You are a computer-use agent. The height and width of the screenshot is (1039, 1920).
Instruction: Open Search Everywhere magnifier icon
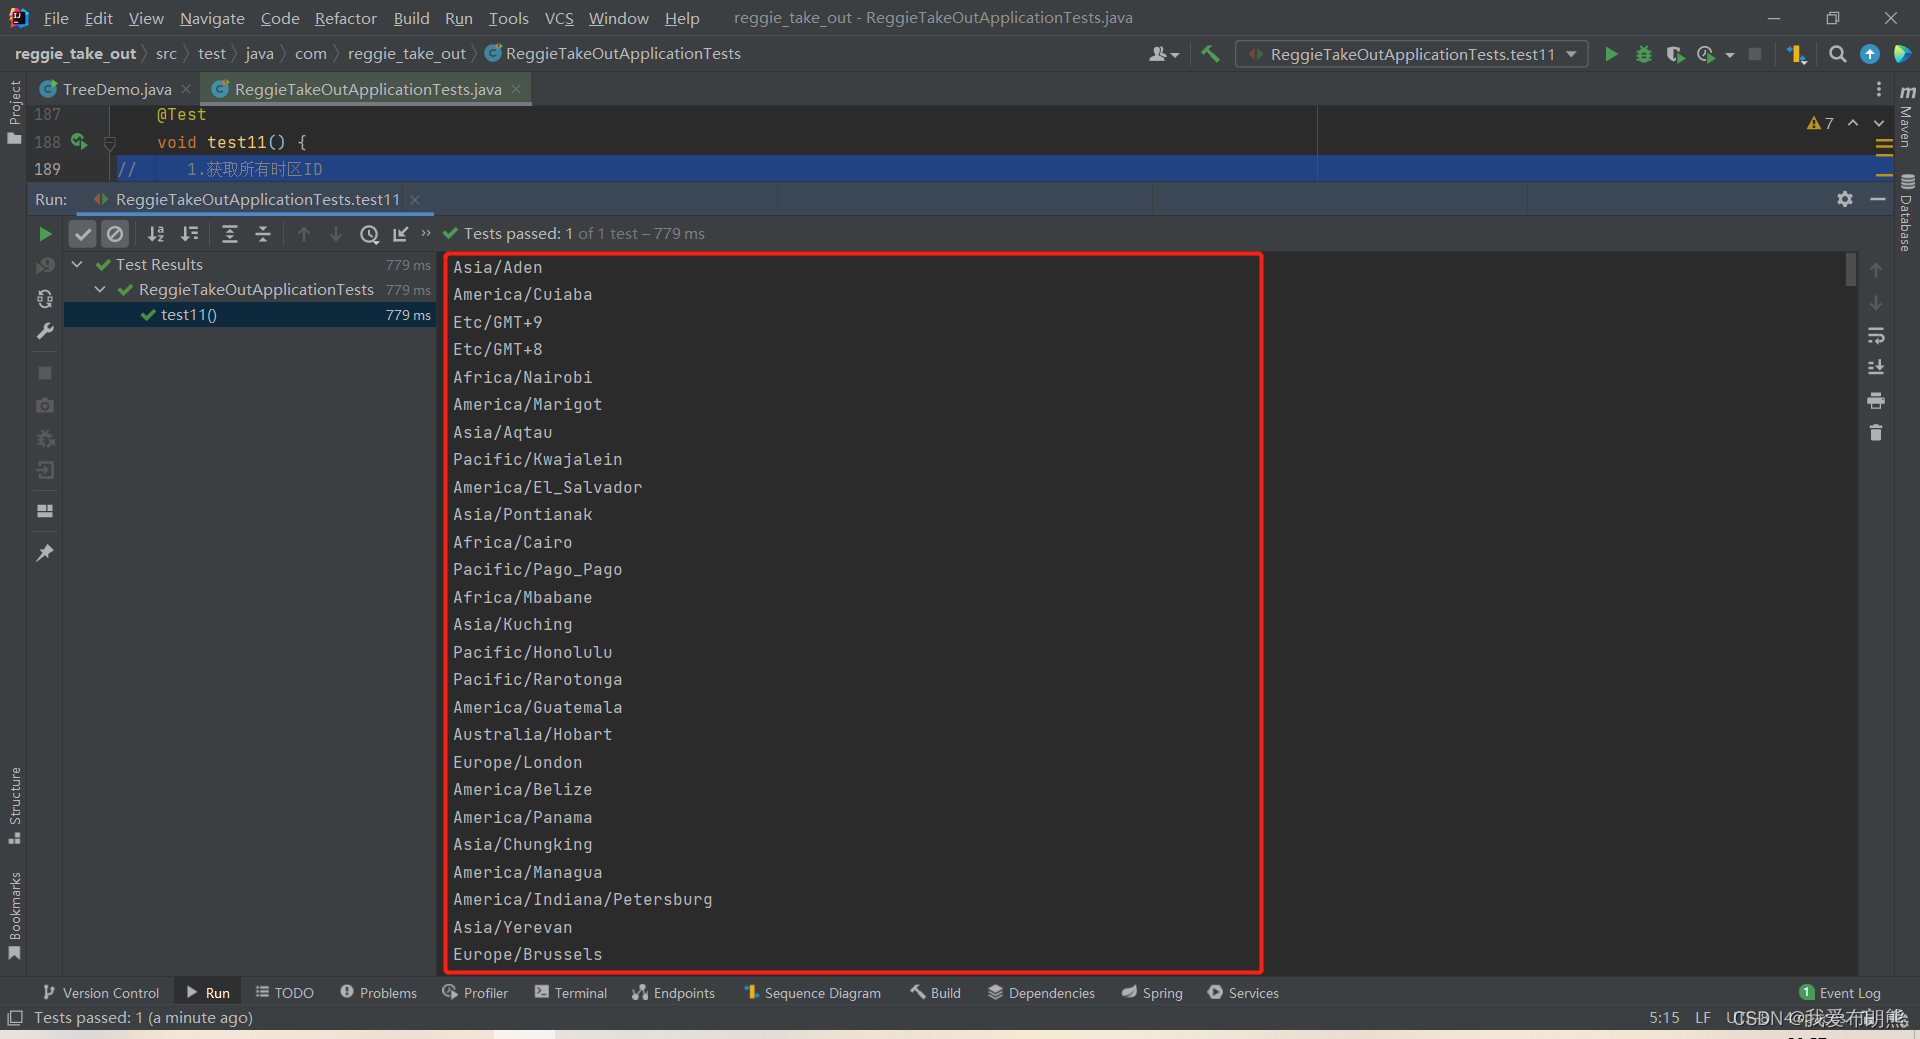tap(1837, 54)
